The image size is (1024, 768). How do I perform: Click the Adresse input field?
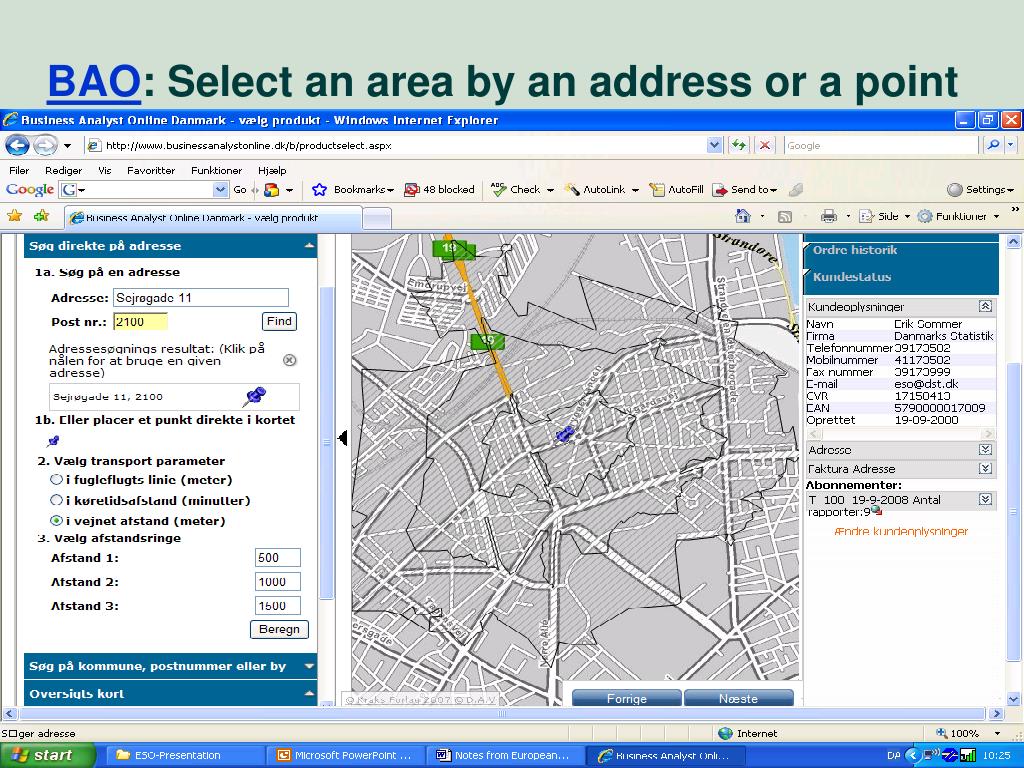pyautogui.click(x=200, y=298)
